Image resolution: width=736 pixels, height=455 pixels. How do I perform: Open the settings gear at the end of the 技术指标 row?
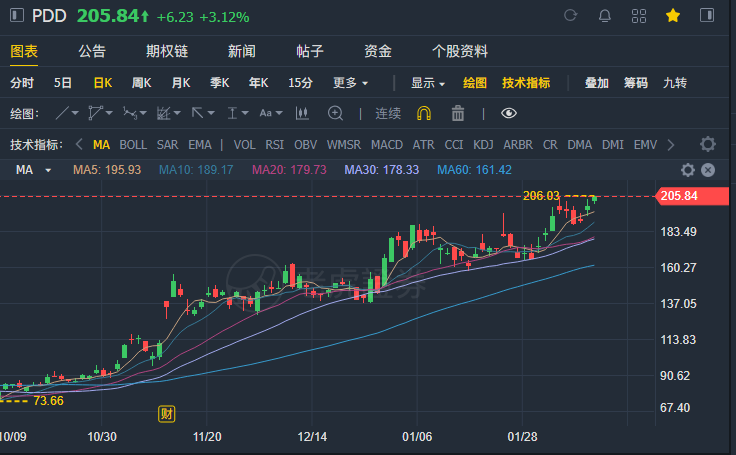708,144
